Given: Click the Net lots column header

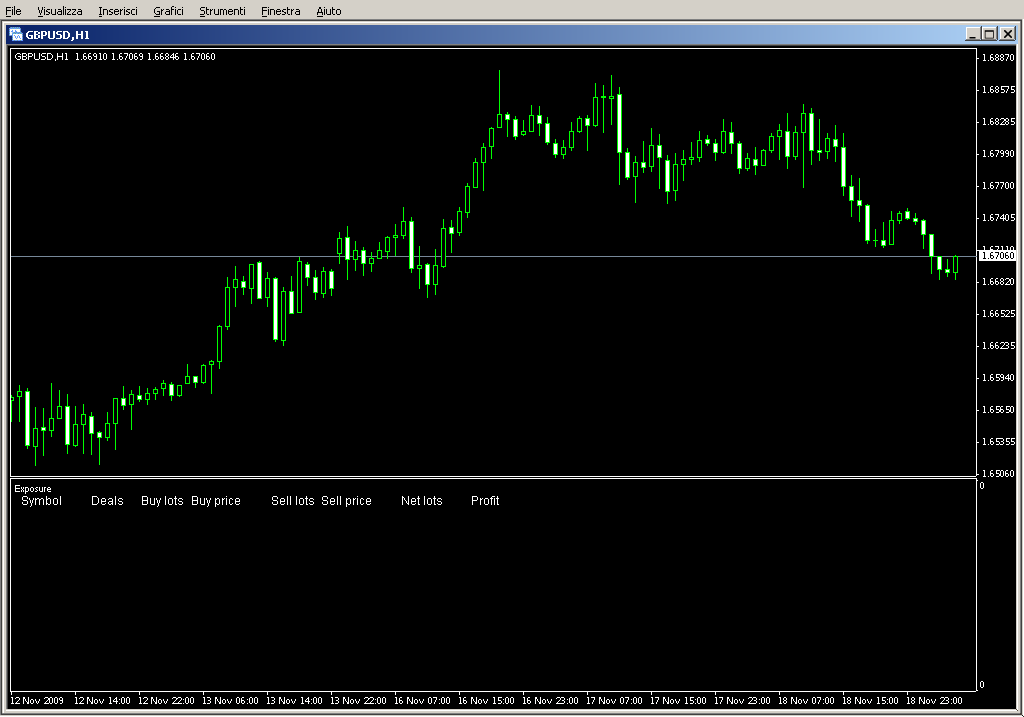Looking at the screenshot, I should click(x=421, y=501).
